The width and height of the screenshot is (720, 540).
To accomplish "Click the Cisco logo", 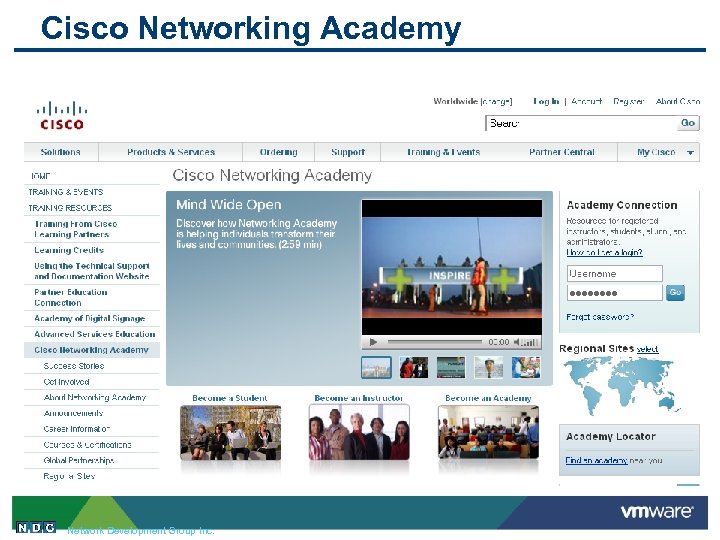I will coord(62,117).
